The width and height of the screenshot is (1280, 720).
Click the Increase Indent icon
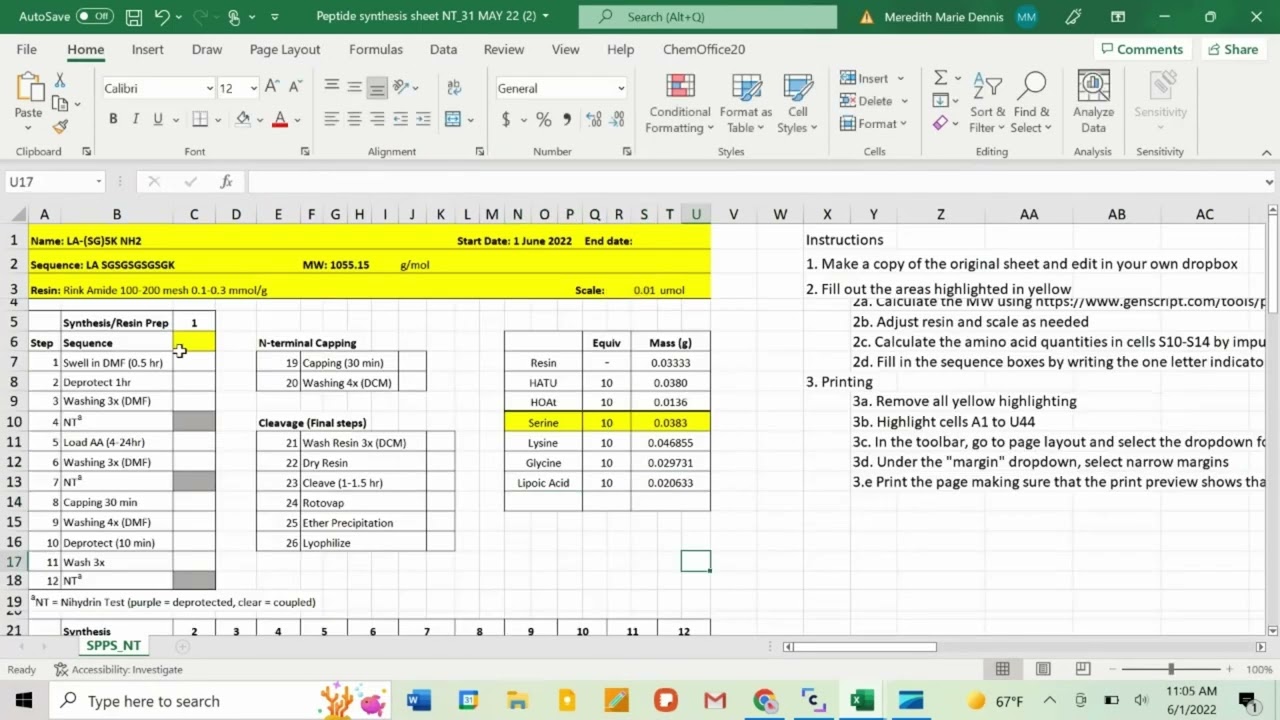tap(423, 119)
